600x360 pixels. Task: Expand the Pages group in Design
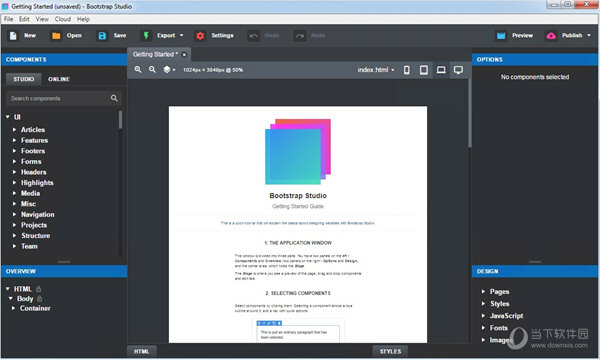[483, 292]
